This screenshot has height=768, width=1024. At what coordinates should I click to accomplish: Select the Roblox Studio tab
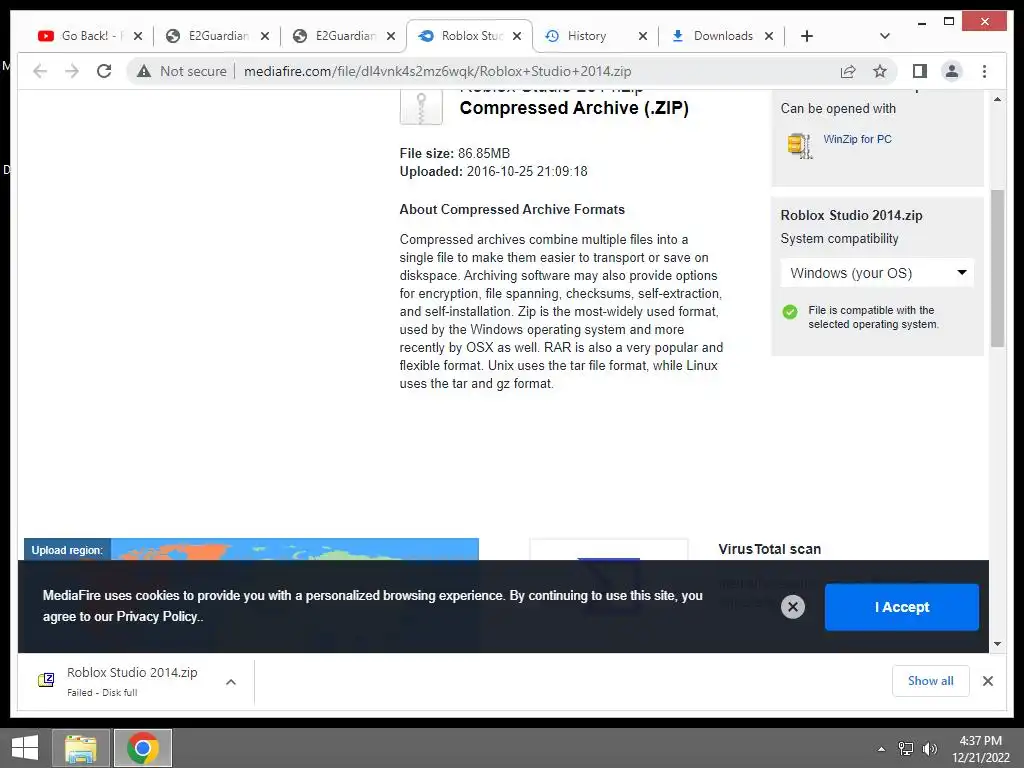click(x=469, y=36)
